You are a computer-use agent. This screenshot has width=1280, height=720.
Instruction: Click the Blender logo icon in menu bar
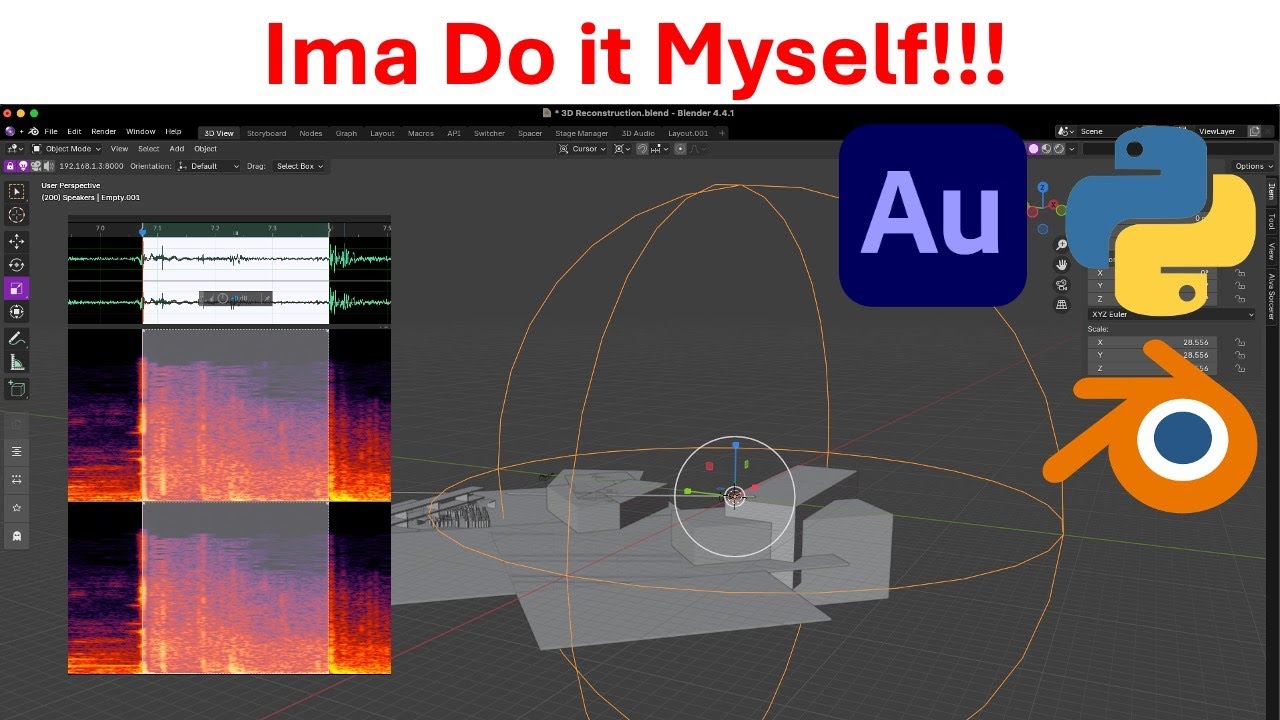click(x=33, y=131)
